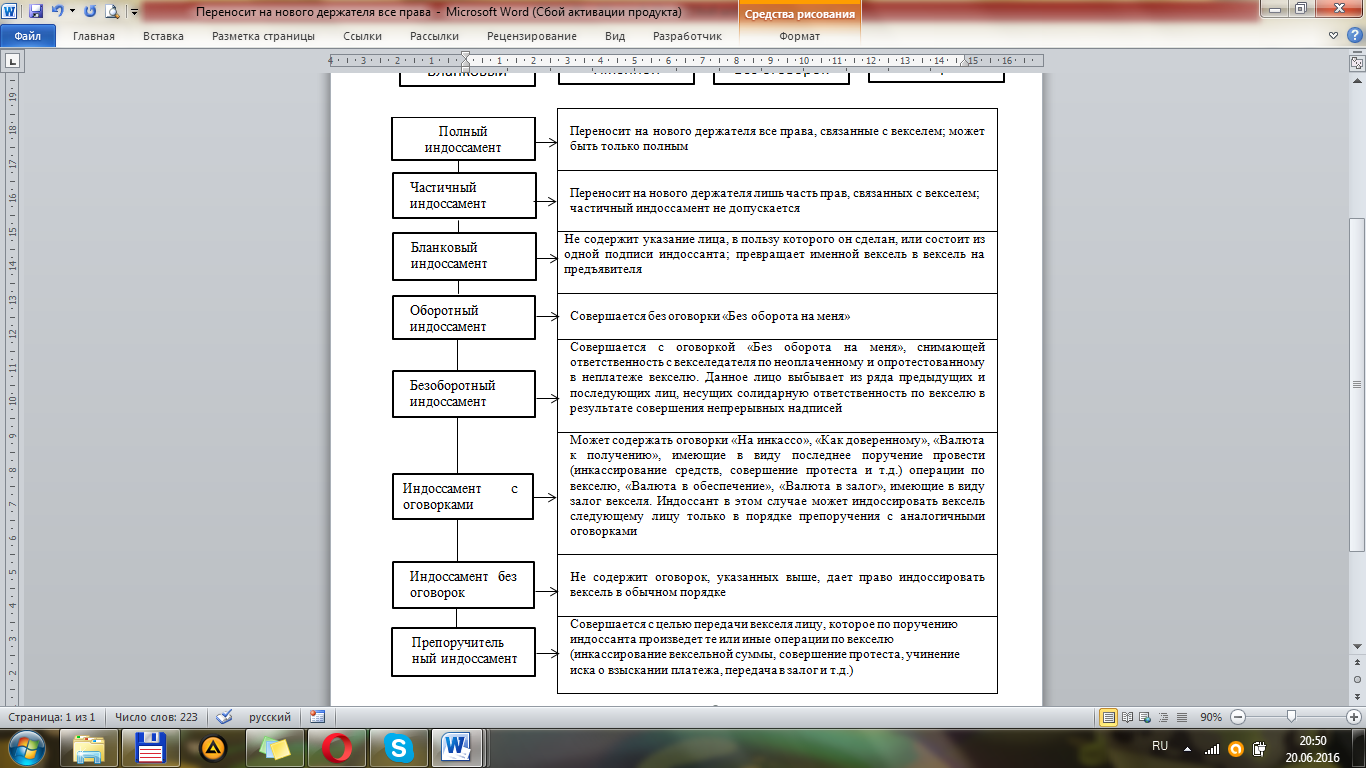Show hidden tray icons arrow

click(1187, 747)
